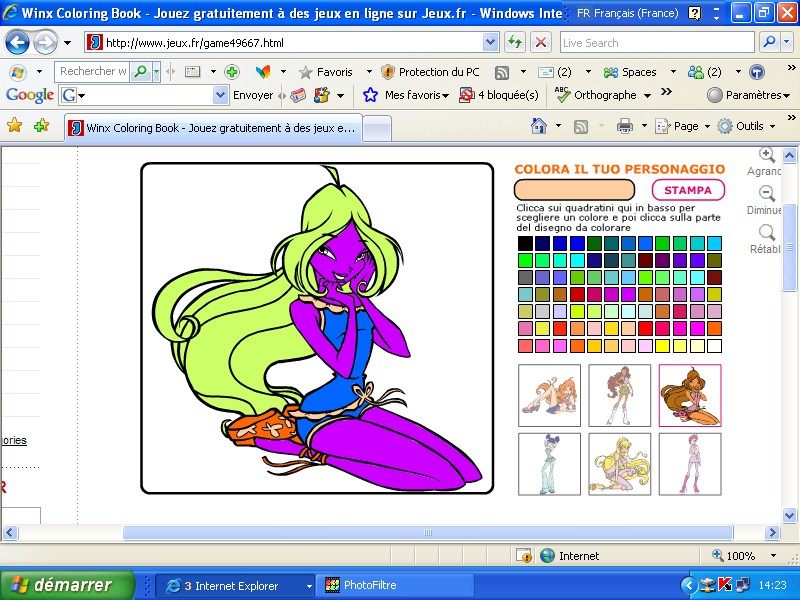Click the Agrandir zoom-in magnifier icon
The width and height of the screenshot is (800, 600).
[767, 155]
